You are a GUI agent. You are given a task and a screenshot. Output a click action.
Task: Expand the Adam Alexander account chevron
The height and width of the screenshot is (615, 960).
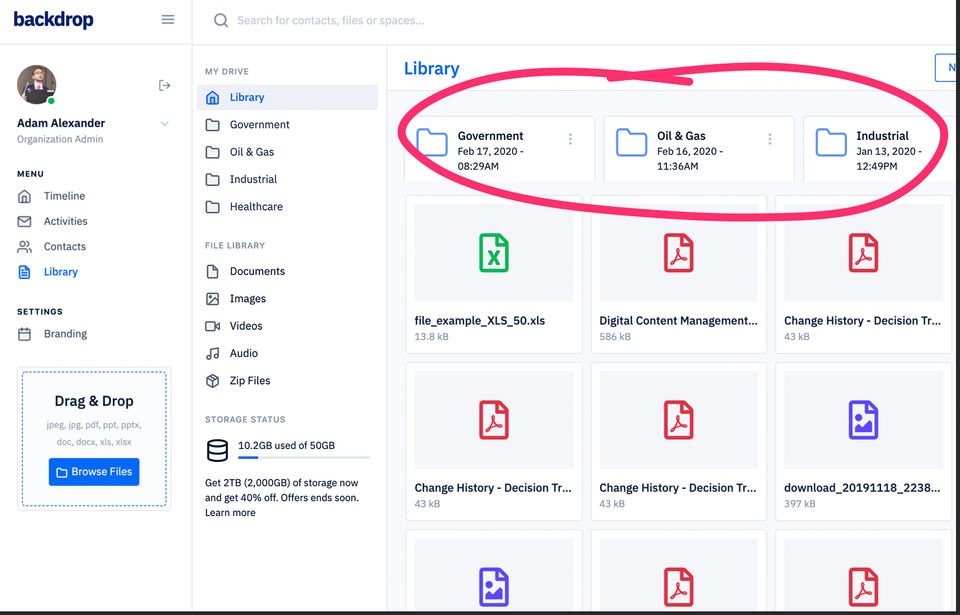[164, 124]
